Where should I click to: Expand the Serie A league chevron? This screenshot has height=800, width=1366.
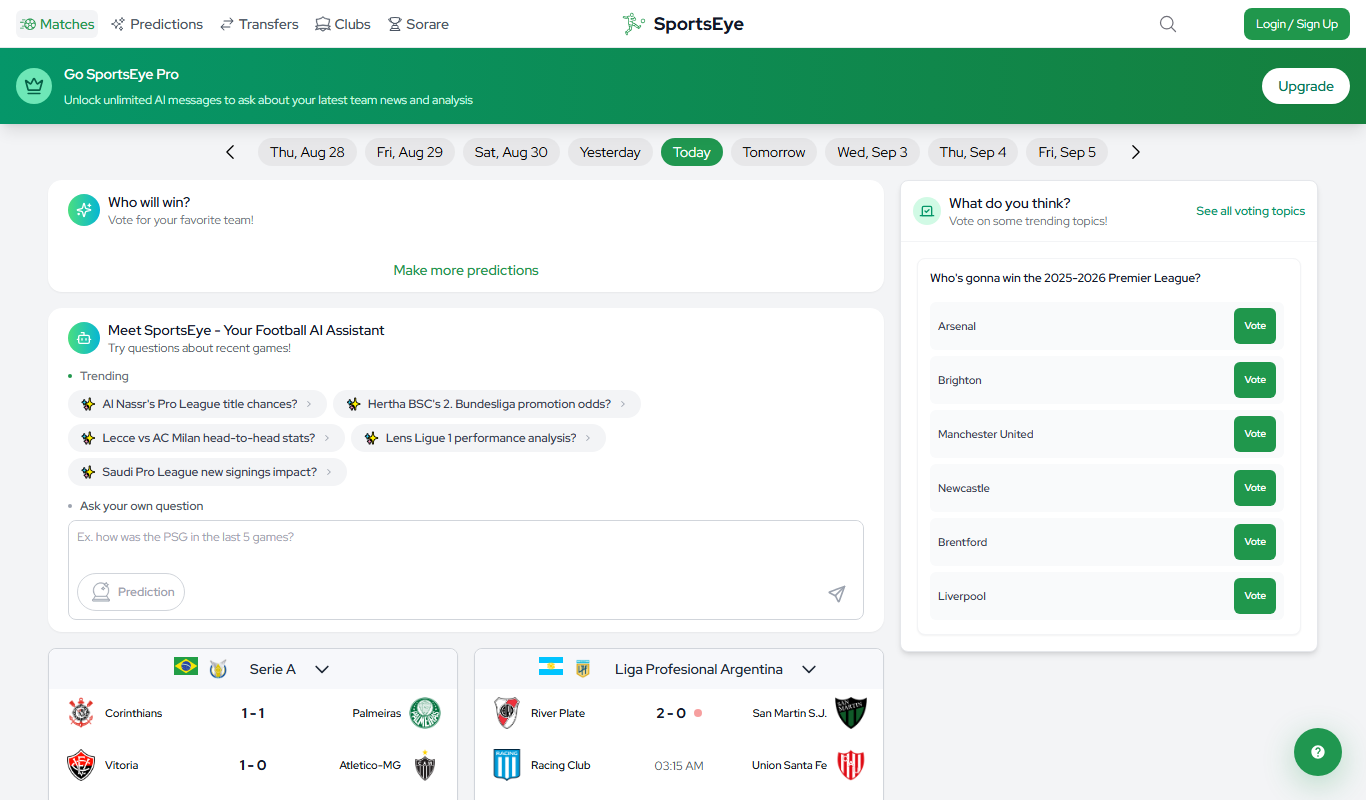coord(322,669)
